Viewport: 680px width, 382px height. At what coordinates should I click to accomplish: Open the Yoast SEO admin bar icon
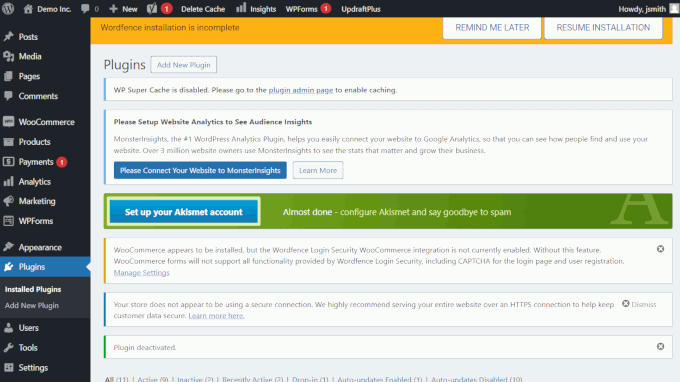point(151,9)
